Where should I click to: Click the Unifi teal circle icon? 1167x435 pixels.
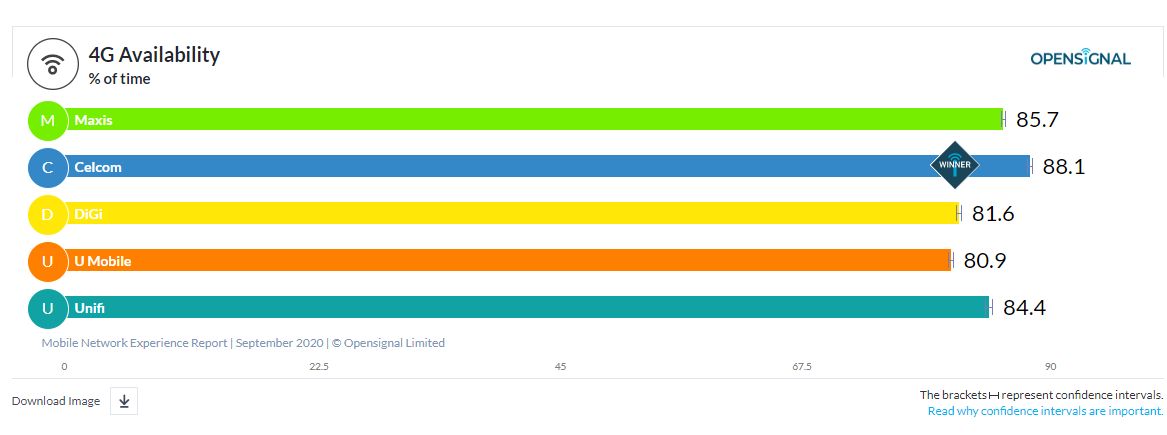(47, 308)
